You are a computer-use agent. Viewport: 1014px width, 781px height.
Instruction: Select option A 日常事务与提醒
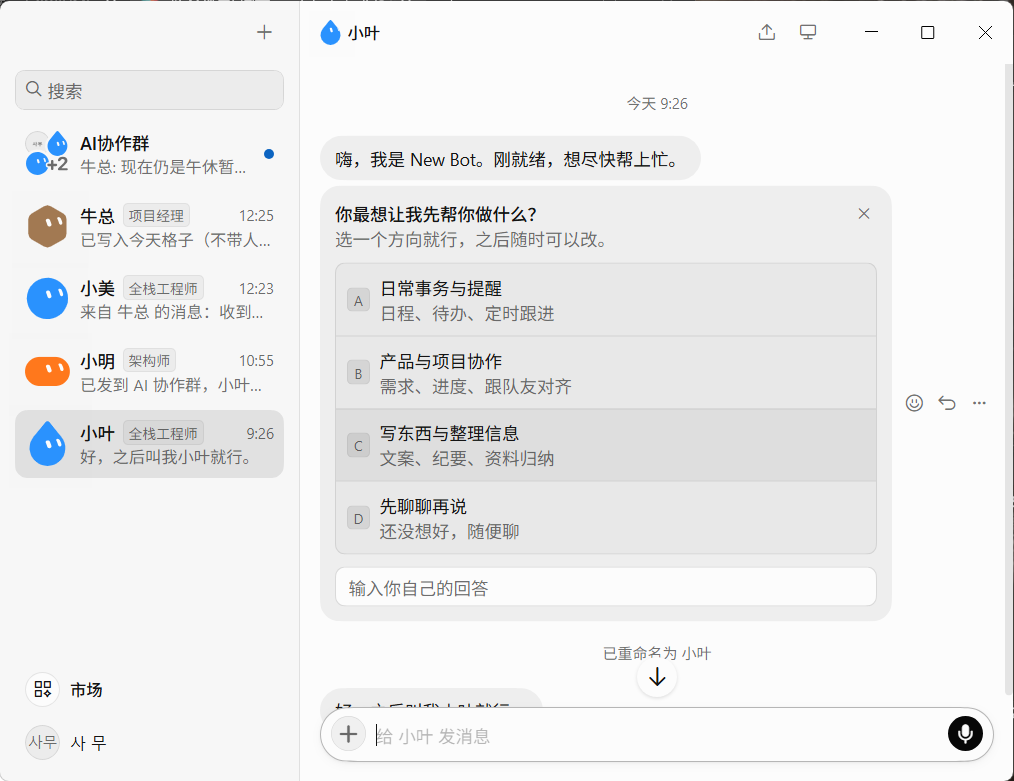click(x=606, y=301)
